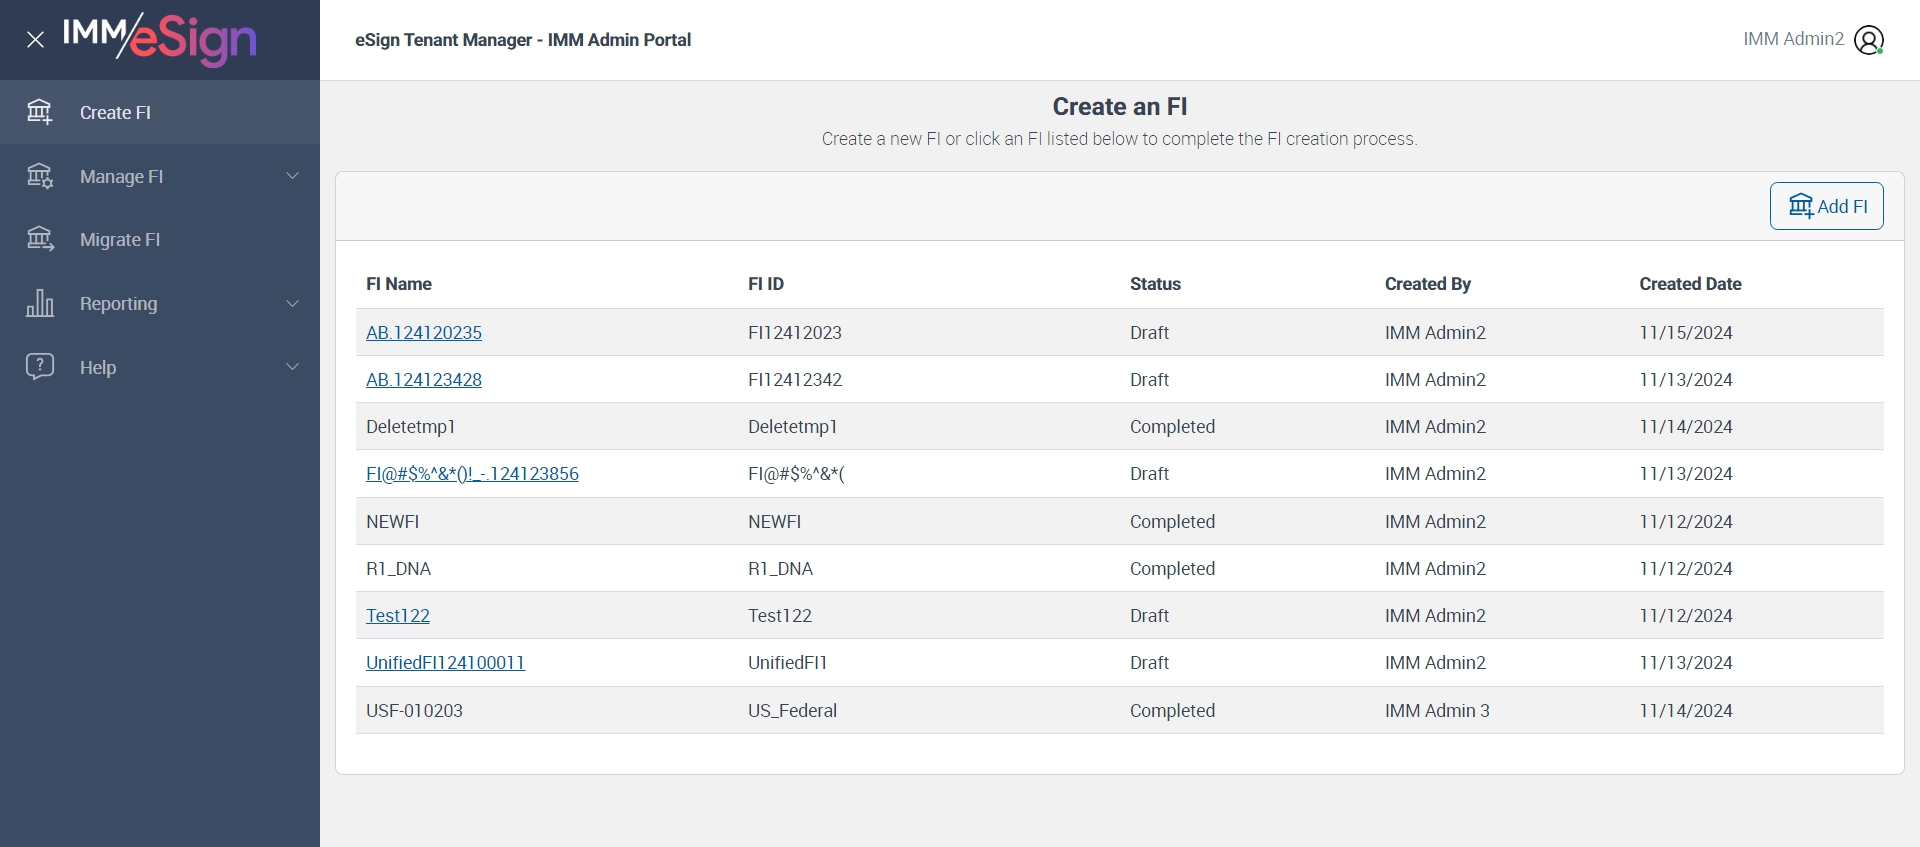Open the AB.124120235 FI link

coord(424,333)
